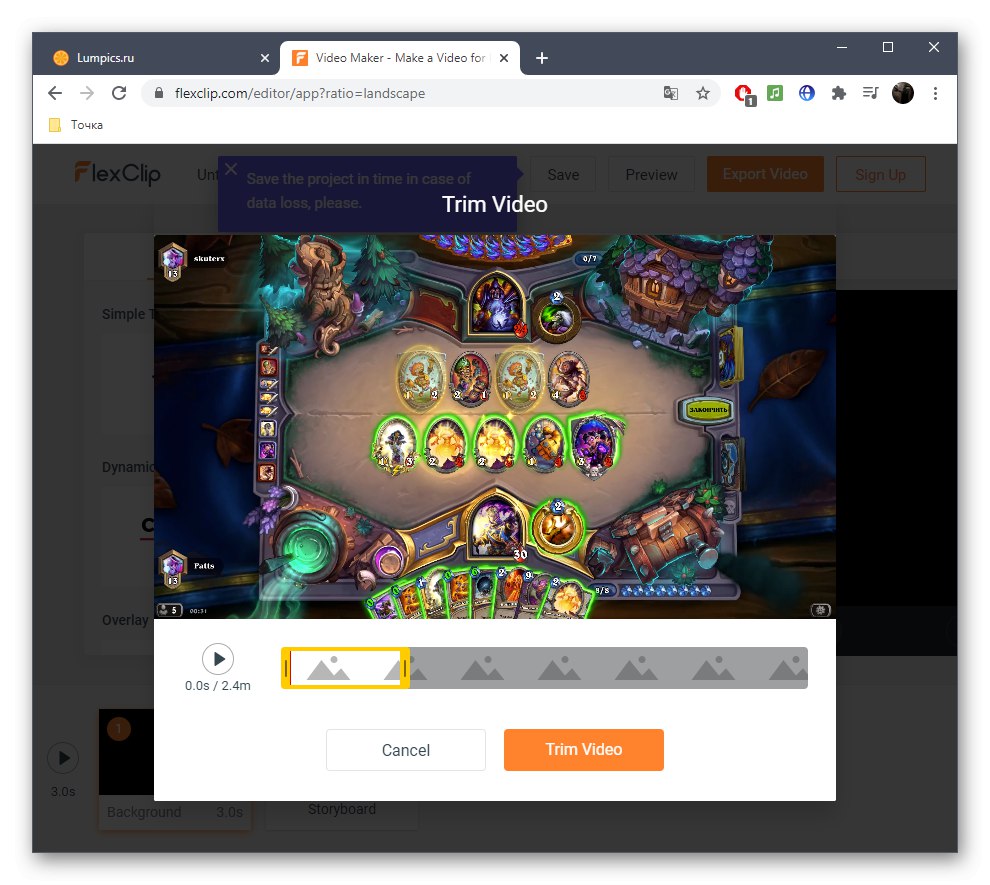Play the 3.0s clip preview
Viewport: 990px width, 885px height.
63,760
